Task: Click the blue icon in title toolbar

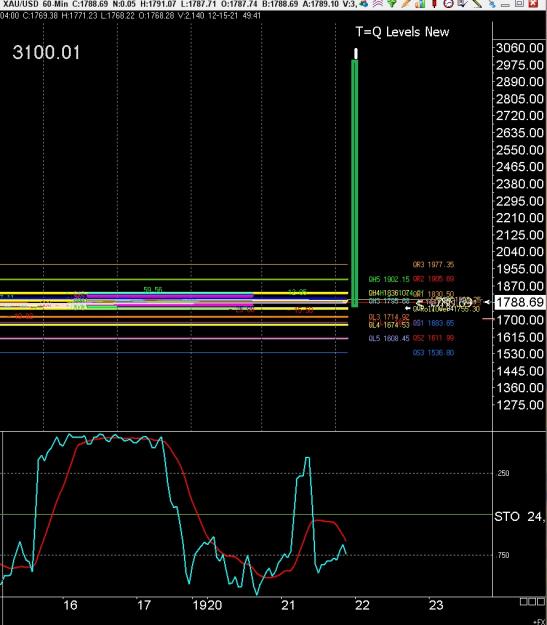Action: click(364, 4)
